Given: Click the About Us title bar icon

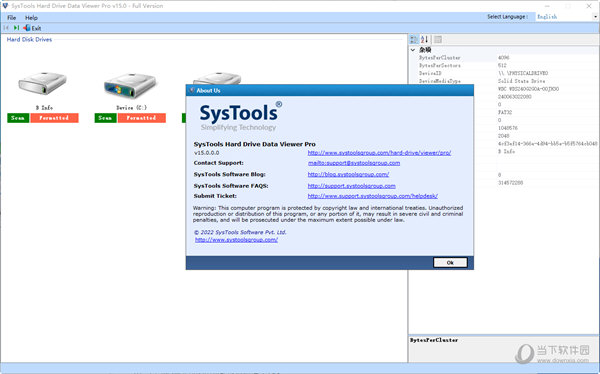Looking at the screenshot, I should (x=192, y=90).
